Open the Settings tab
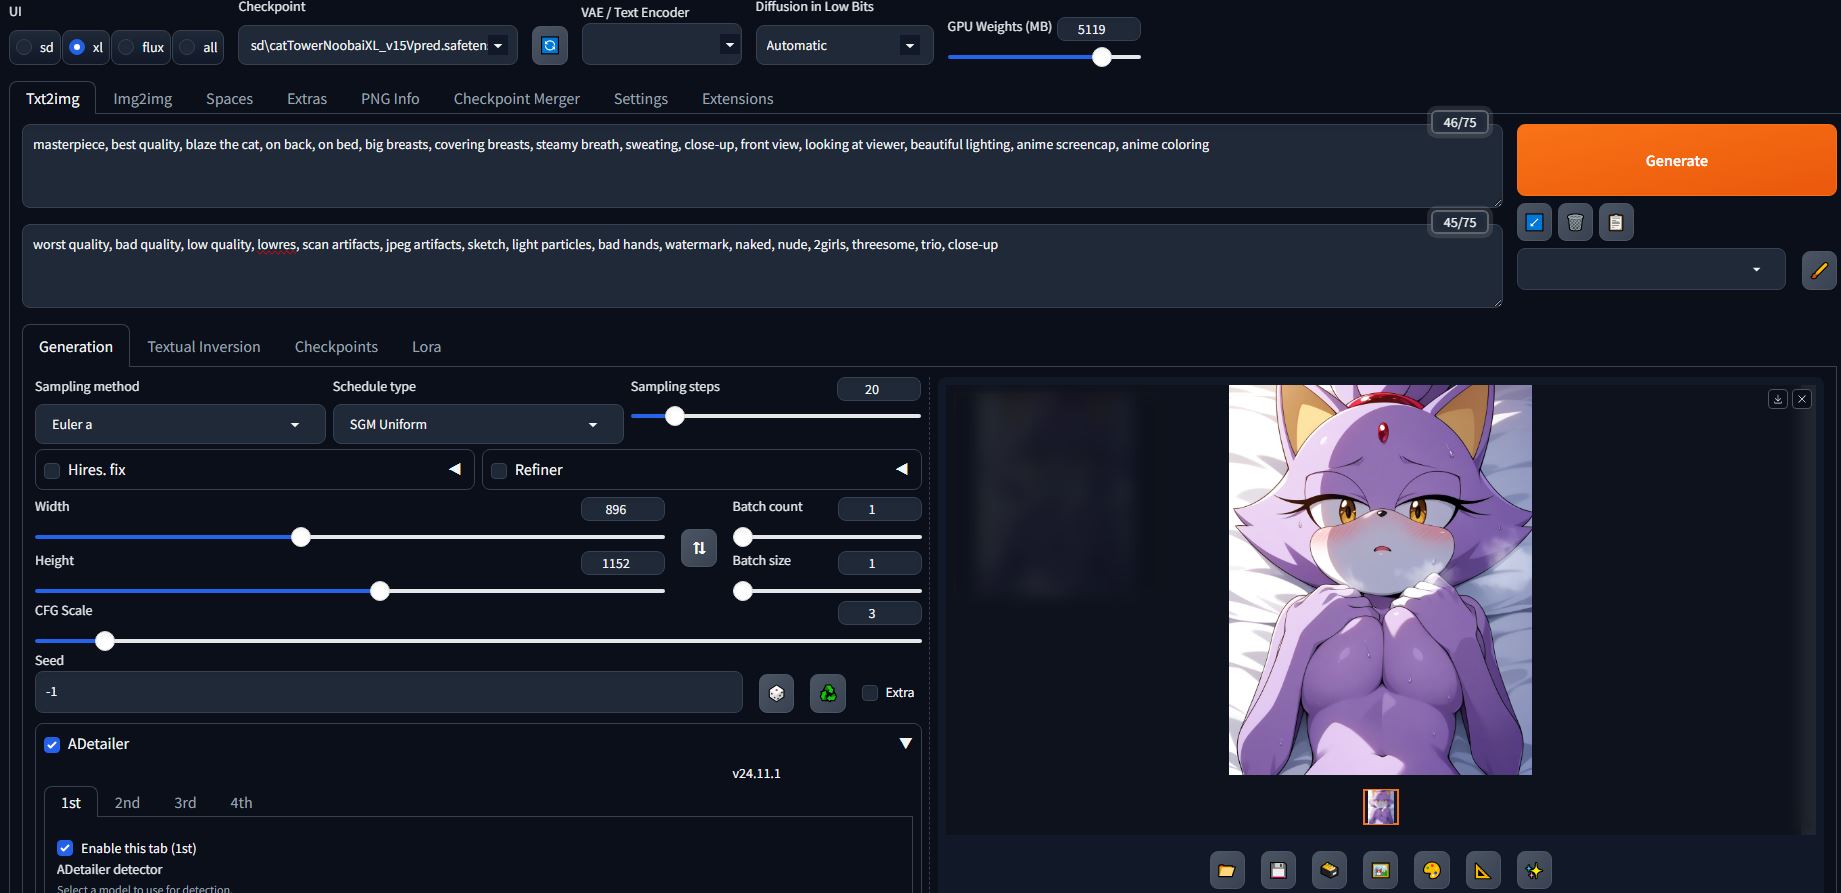This screenshot has width=1841, height=893. (x=641, y=99)
